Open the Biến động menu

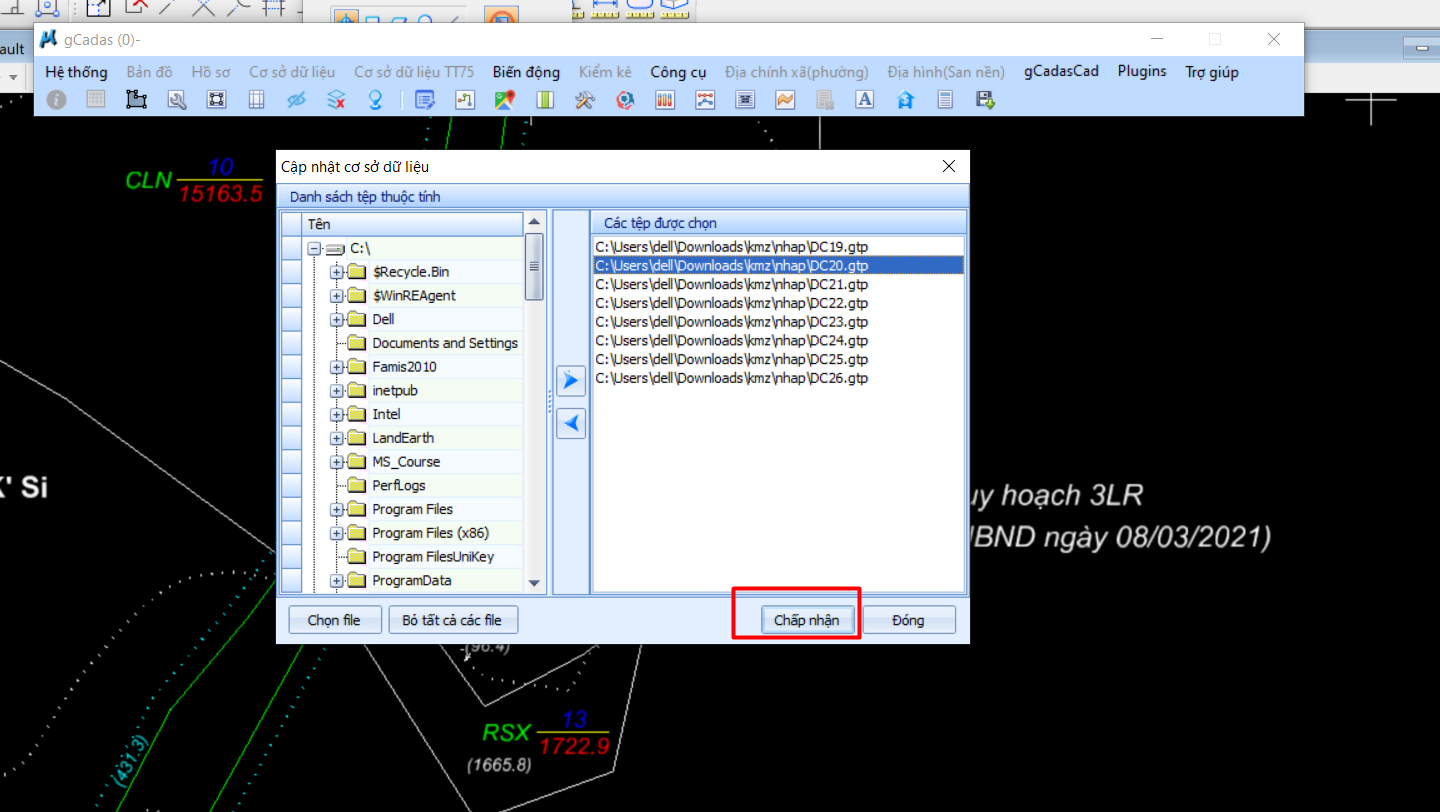coord(526,72)
